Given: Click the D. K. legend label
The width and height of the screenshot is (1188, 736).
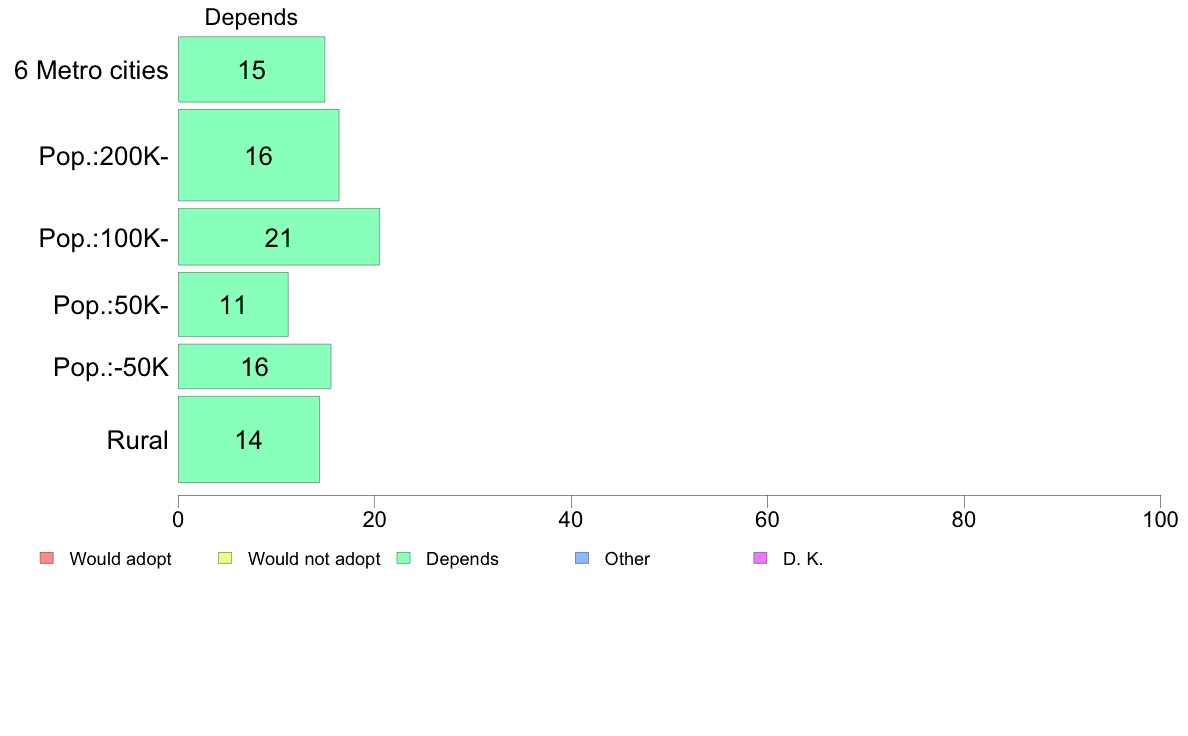Looking at the screenshot, I should tap(802, 559).
